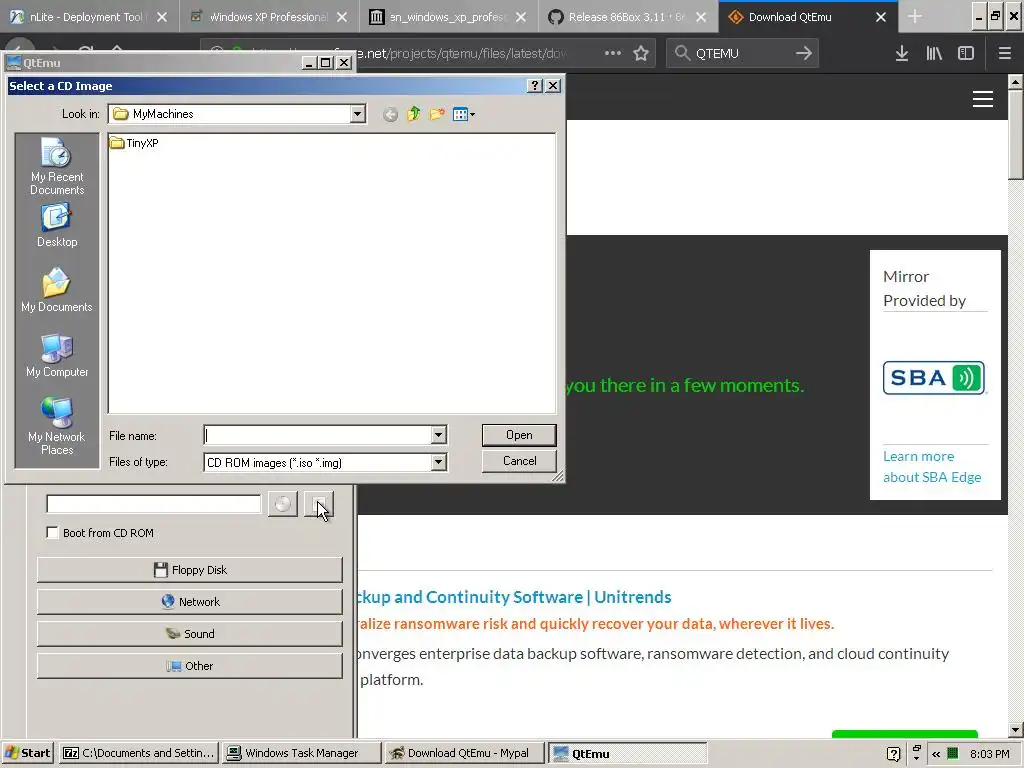Switch to Download QtEmu - Mypal taskbar item

point(464,753)
